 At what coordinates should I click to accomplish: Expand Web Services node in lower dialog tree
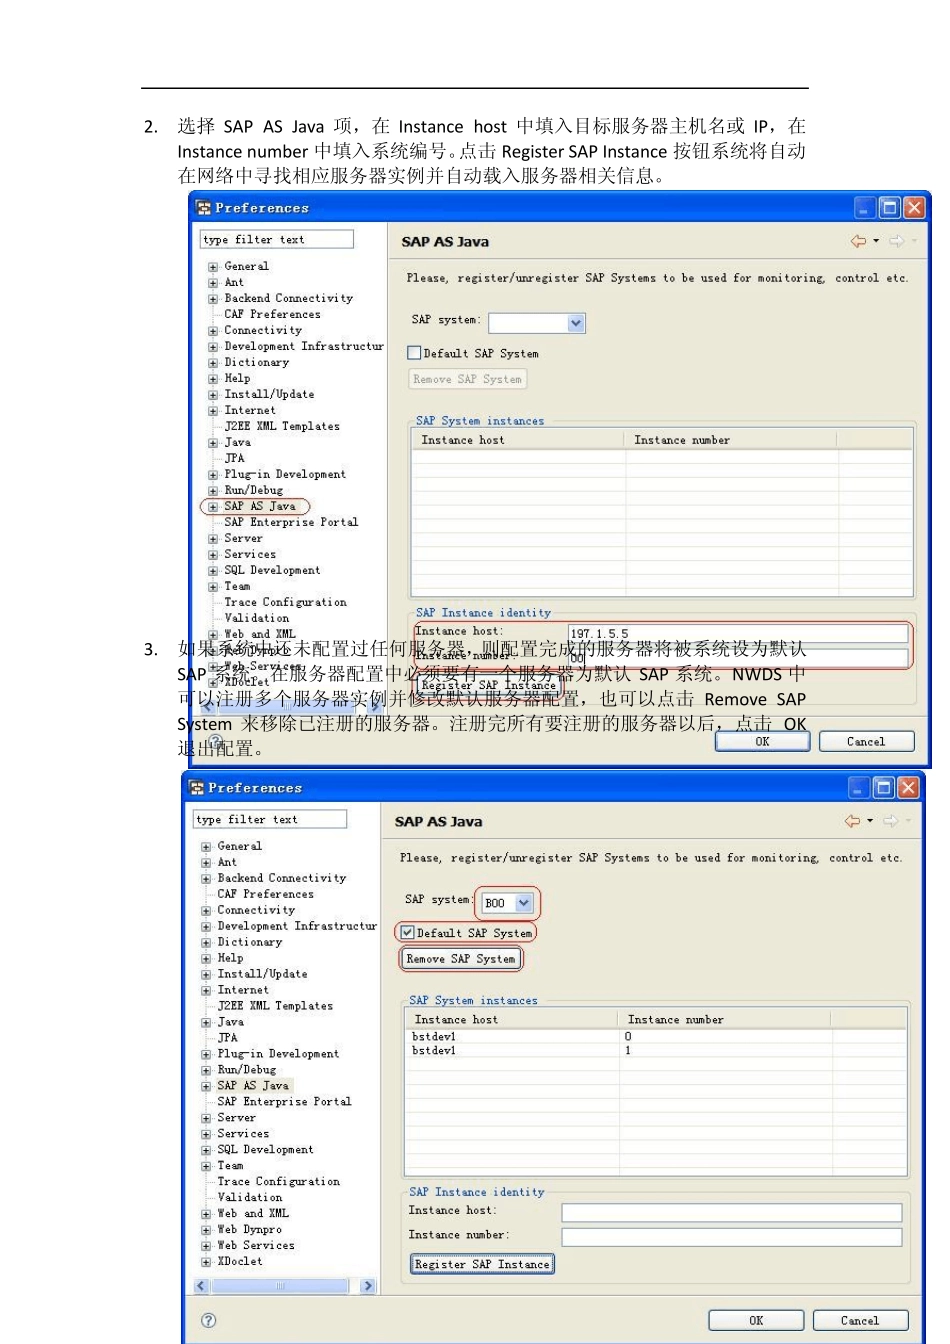(x=206, y=1246)
